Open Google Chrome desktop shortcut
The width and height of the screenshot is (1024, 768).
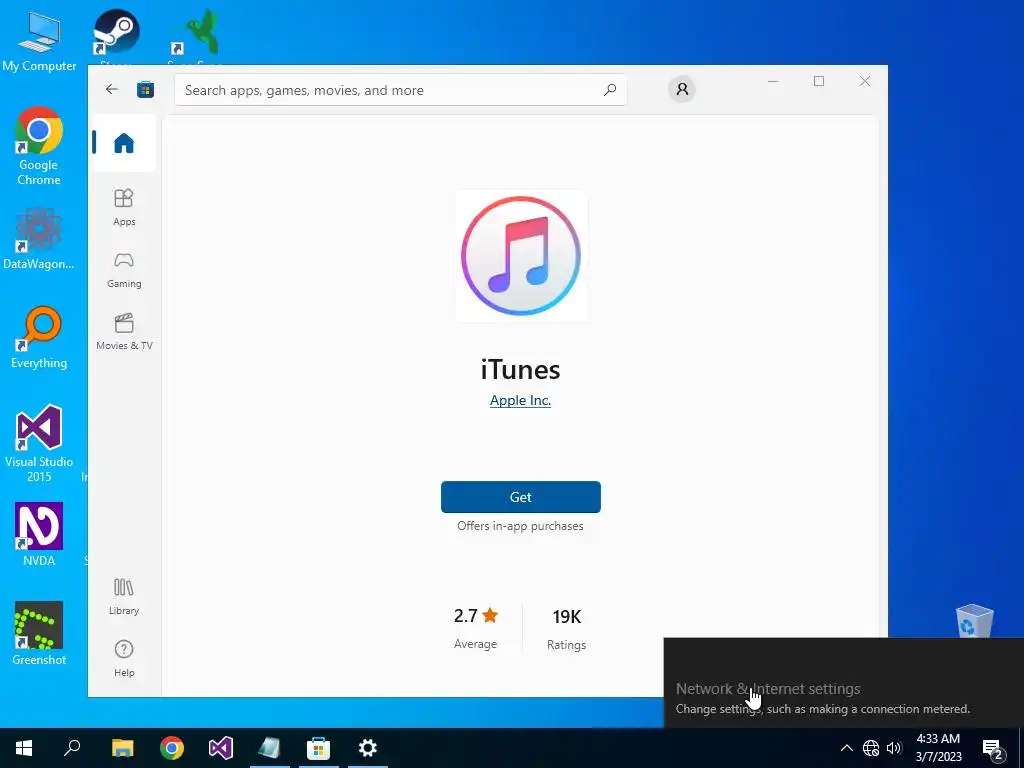click(x=39, y=146)
